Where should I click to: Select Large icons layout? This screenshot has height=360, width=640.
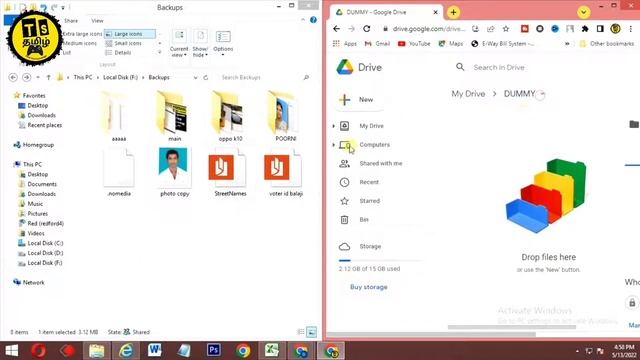130,34
